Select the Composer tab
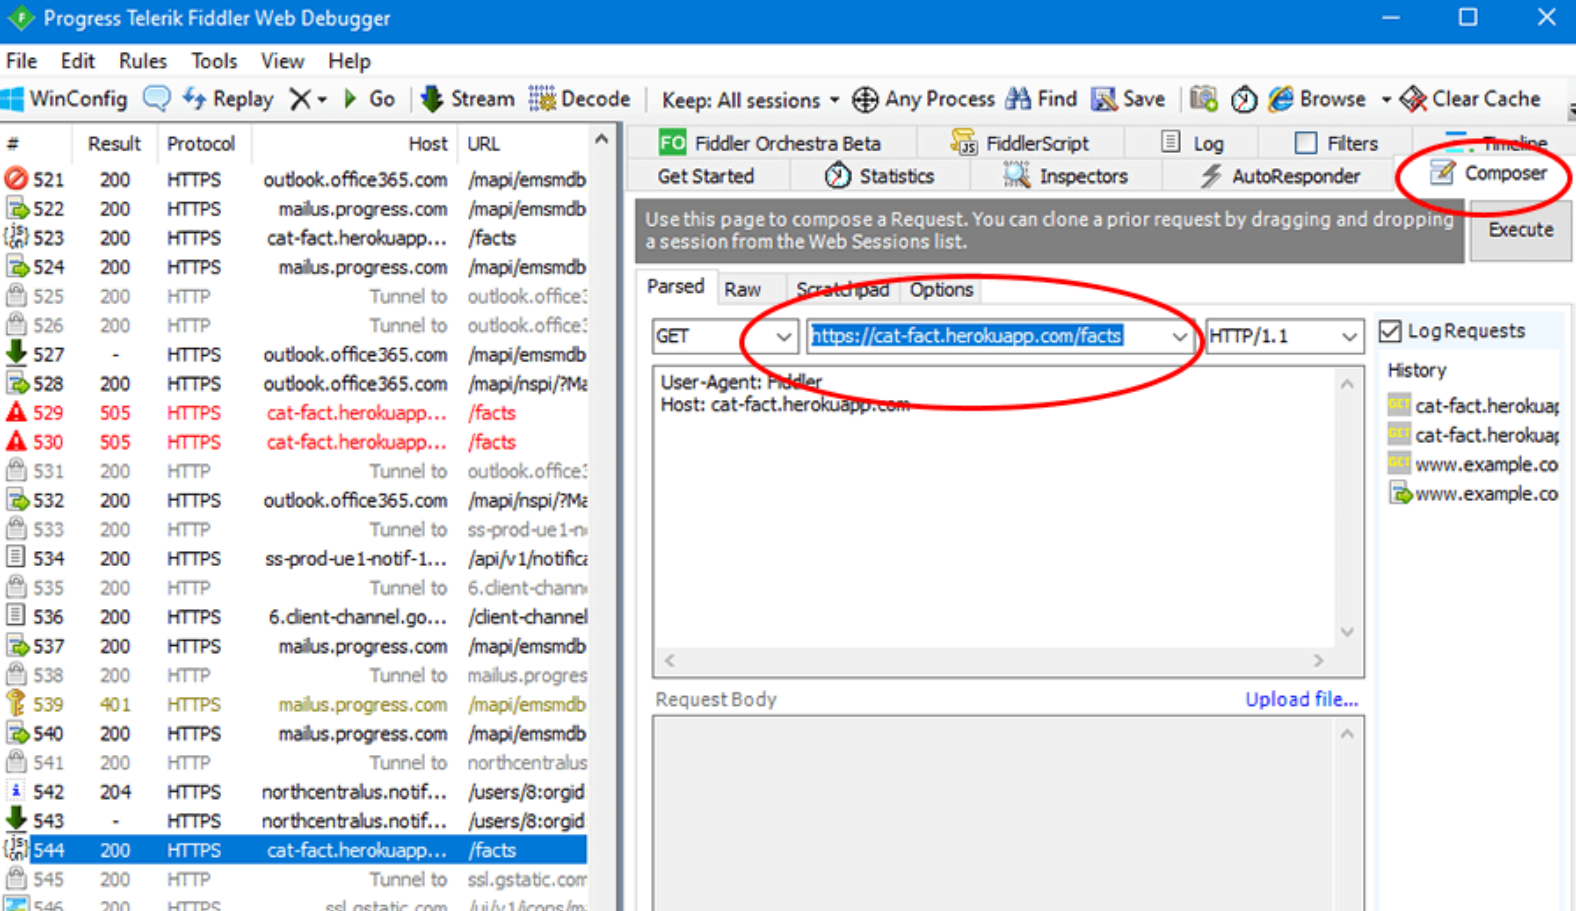This screenshot has height=911, width=1576. [1488, 173]
